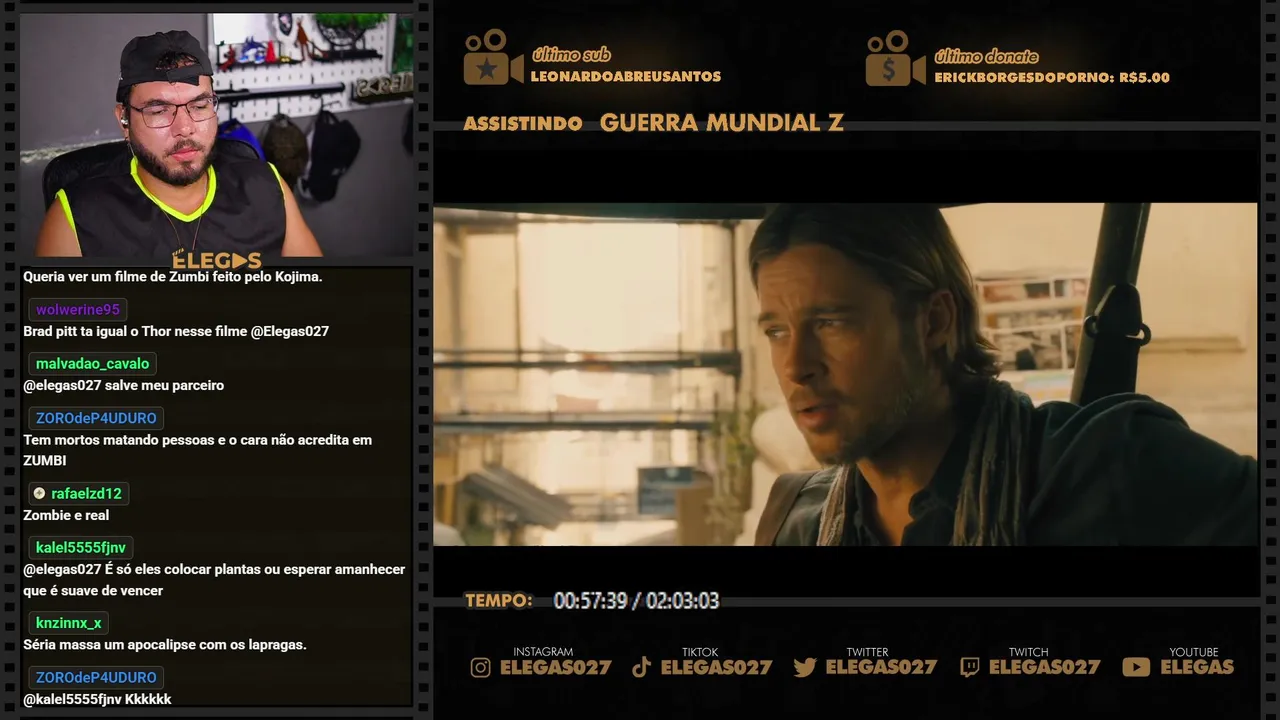Click the badge icon beside rafaelzd12
Screen dimensions: 1280x720
coord(39,493)
